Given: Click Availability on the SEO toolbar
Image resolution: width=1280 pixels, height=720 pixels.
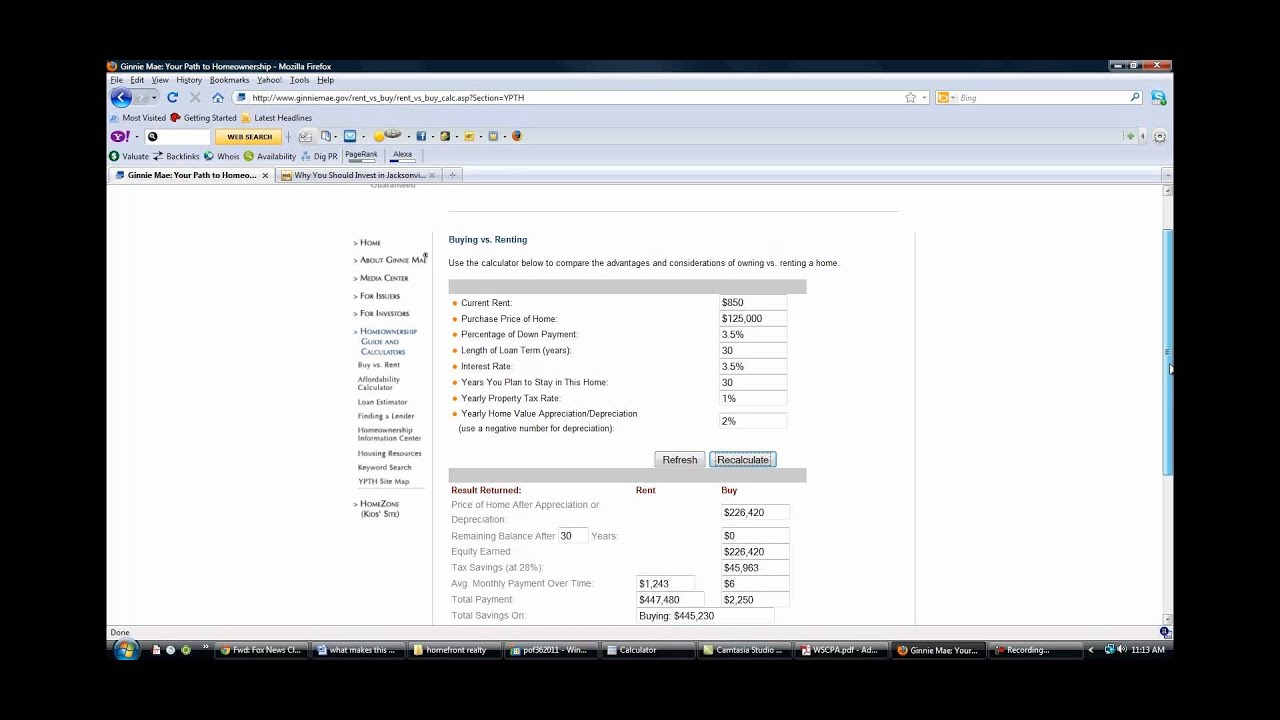Looking at the screenshot, I should click(x=270, y=156).
